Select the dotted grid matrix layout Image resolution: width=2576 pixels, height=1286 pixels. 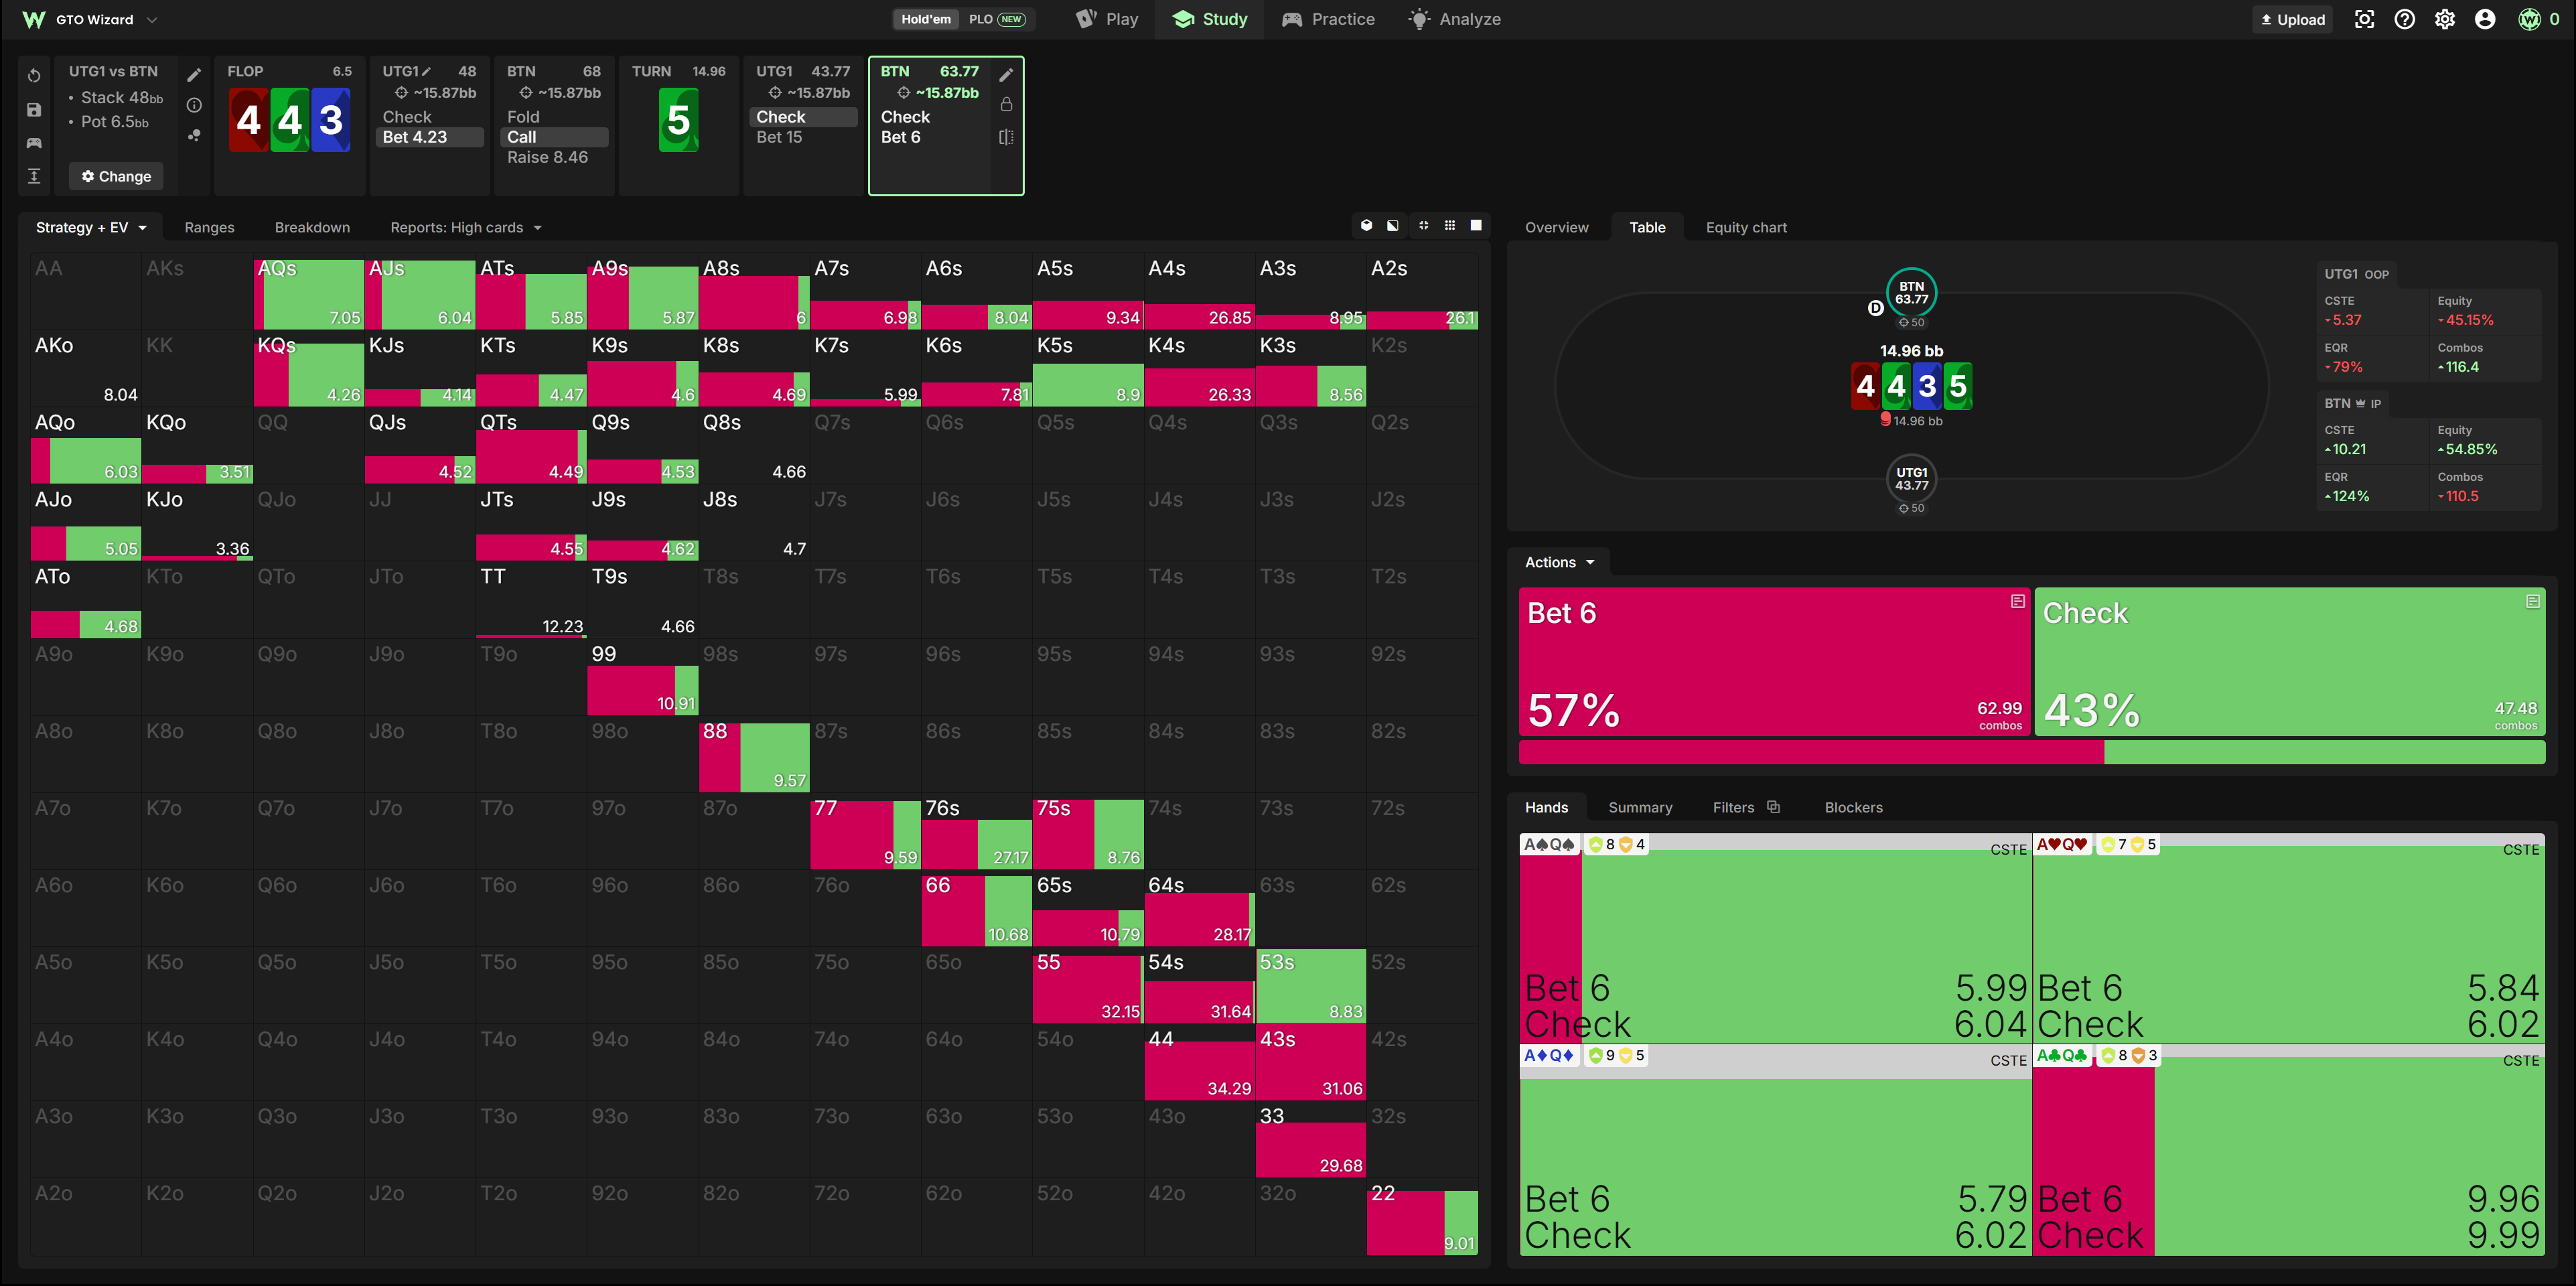coord(1449,226)
